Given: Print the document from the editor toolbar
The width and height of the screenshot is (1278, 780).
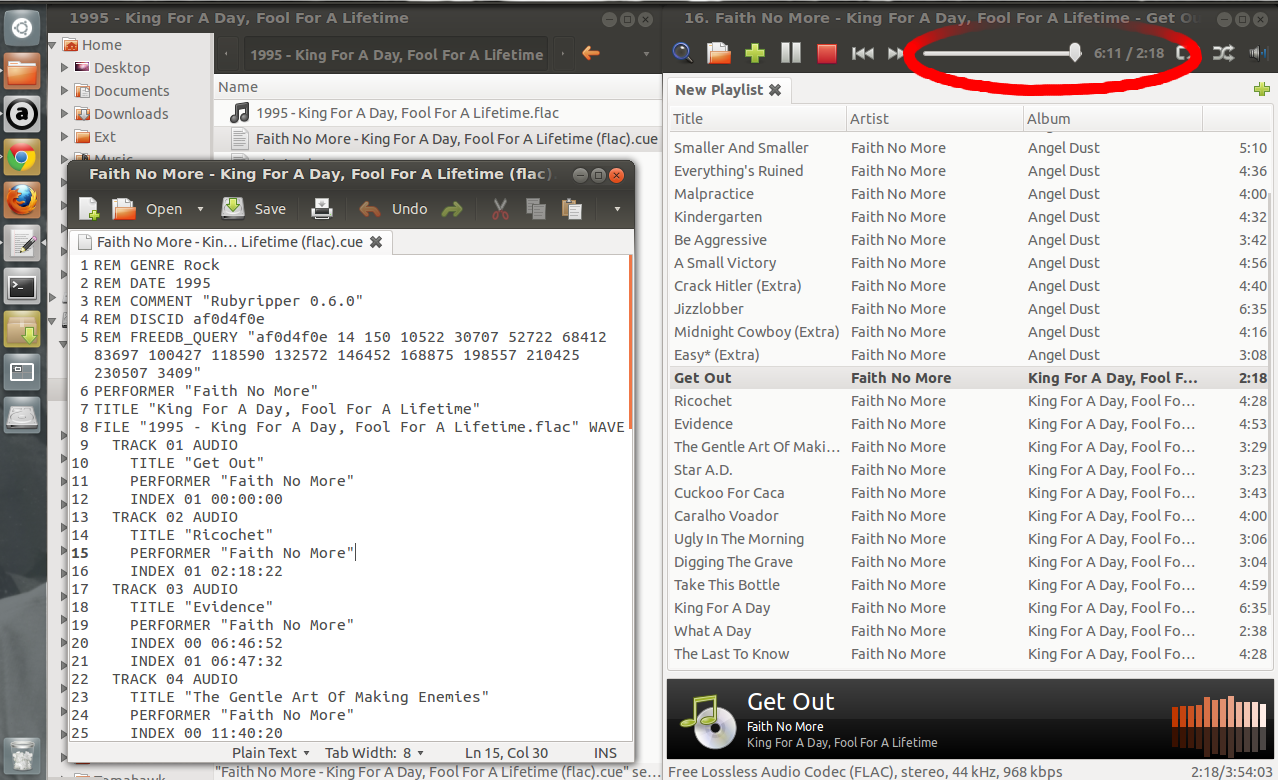Looking at the screenshot, I should [322, 208].
